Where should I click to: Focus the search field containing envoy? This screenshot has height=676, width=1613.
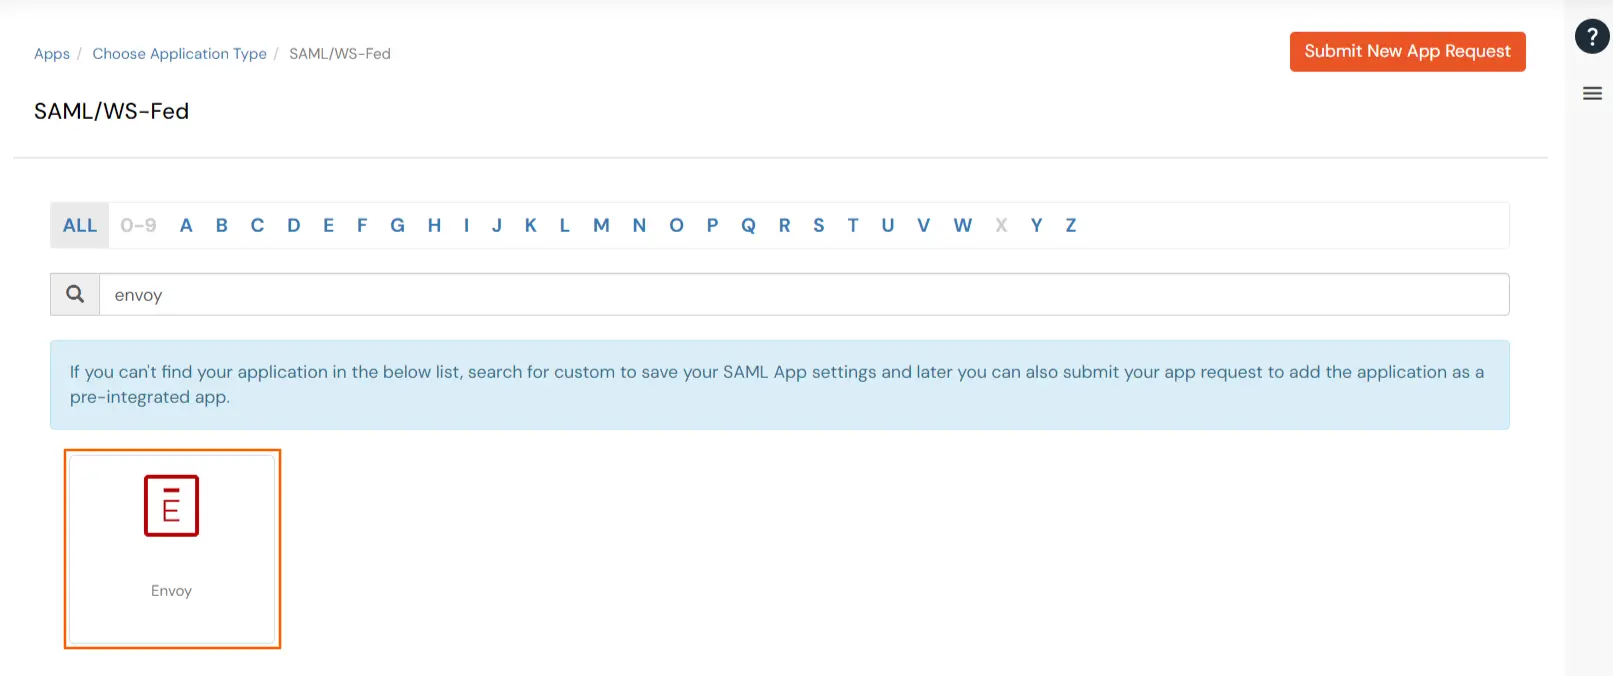pyautogui.click(x=804, y=294)
